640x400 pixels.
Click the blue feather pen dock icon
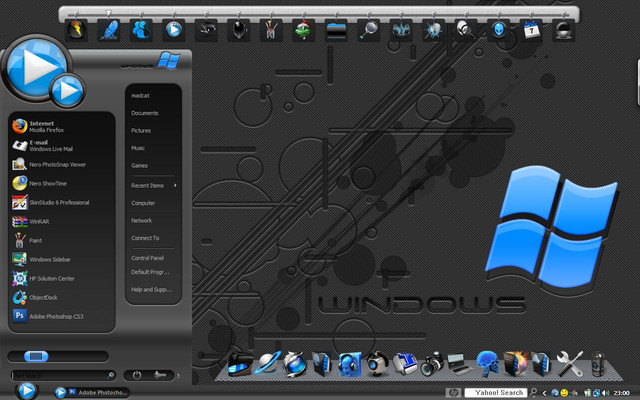(x=109, y=30)
